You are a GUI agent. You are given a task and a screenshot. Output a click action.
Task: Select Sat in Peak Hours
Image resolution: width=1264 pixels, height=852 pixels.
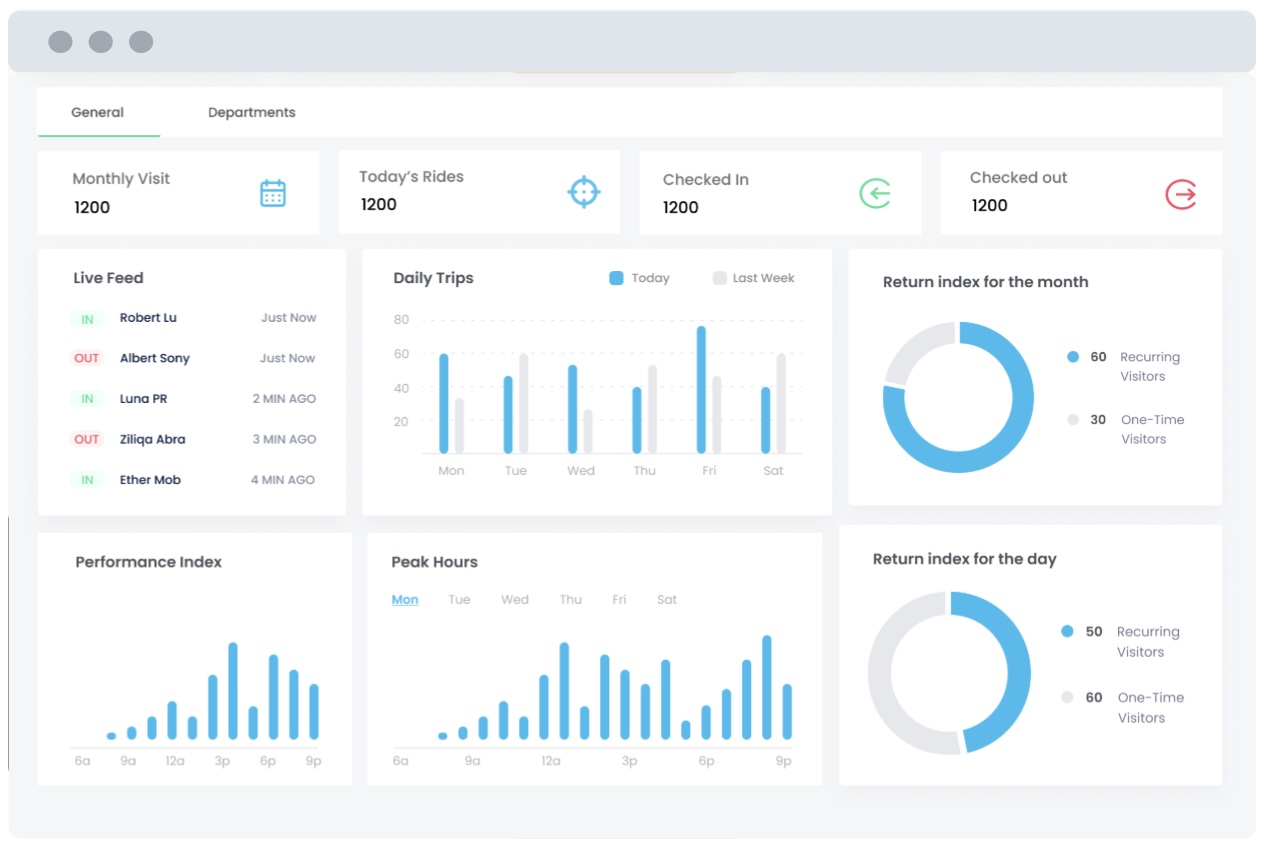(x=667, y=600)
